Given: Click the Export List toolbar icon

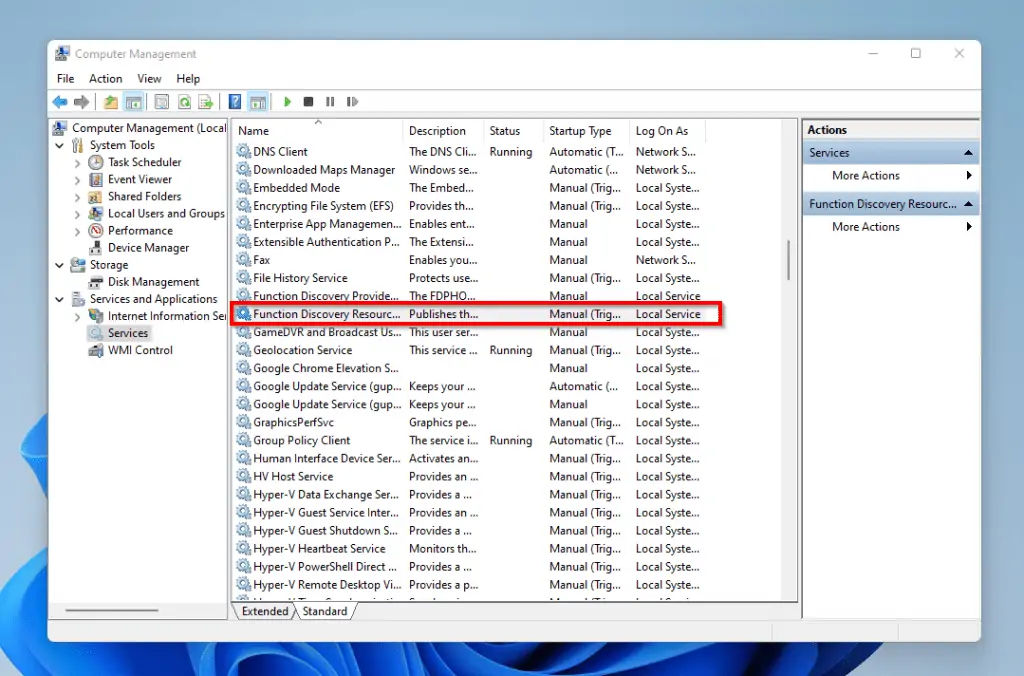Looking at the screenshot, I should tap(205, 102).
